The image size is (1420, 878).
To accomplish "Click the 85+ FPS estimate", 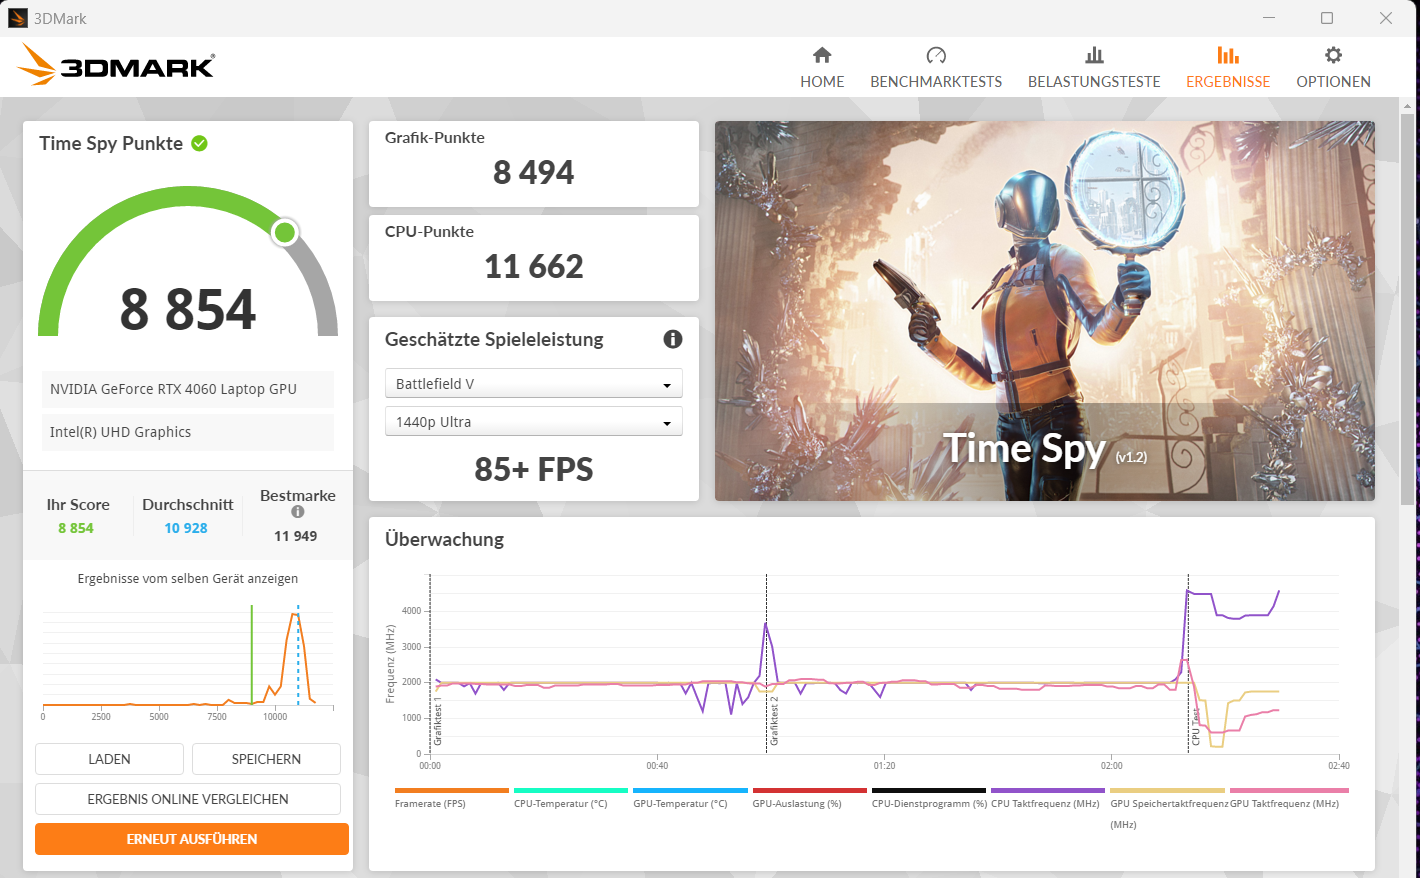I will coord(533,469).
